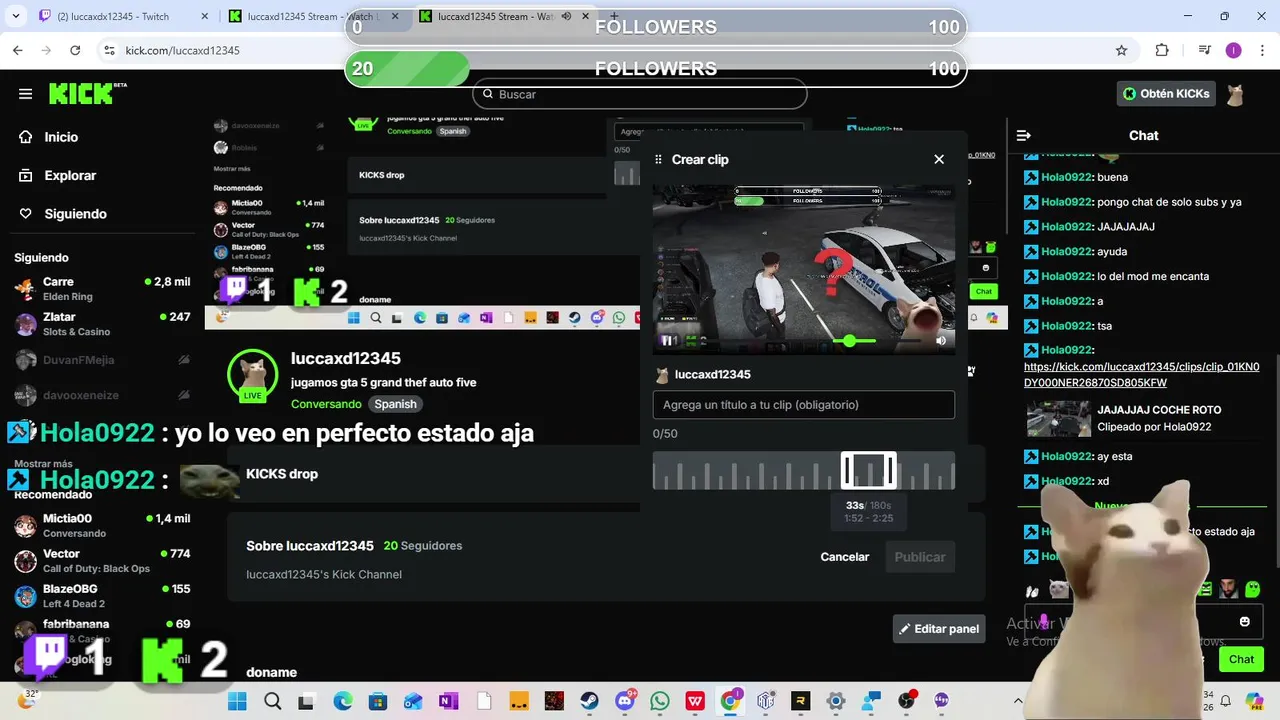1280x720 pixels.
Task: Open Microsoft Edge from taskbar
Action: [342, 701]
